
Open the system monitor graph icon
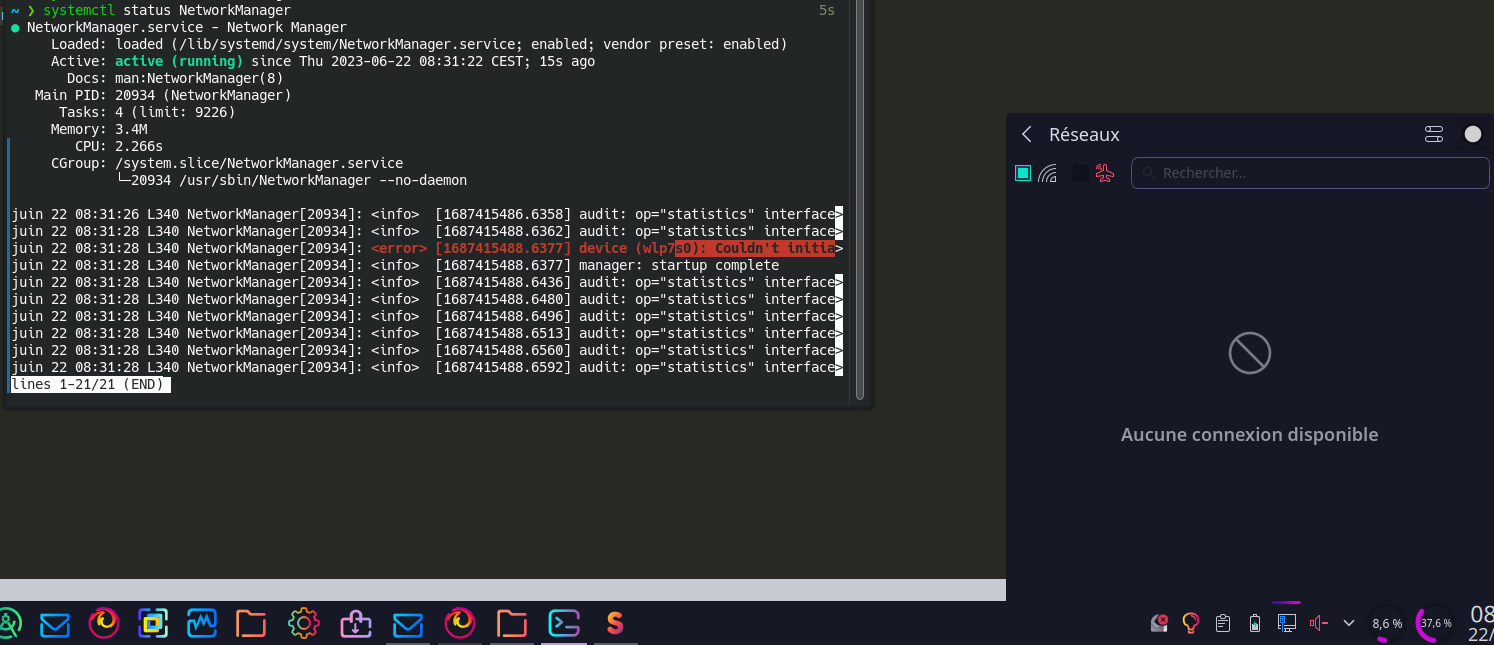coord(202,624)
